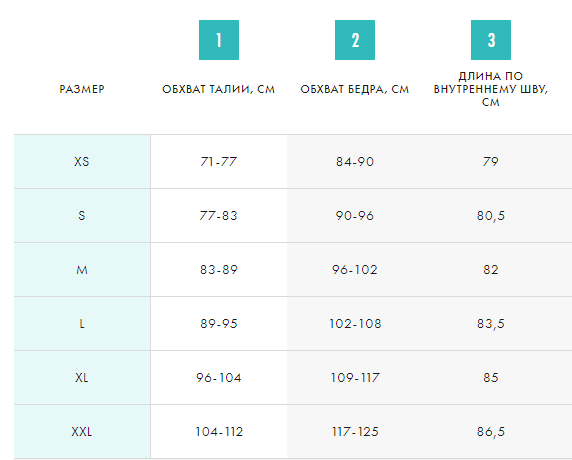Click the ОБХВАТ ТАЛИИ, СМ header
The width and height of the screenshot is (572, 460).
click(x=219, y=89)
